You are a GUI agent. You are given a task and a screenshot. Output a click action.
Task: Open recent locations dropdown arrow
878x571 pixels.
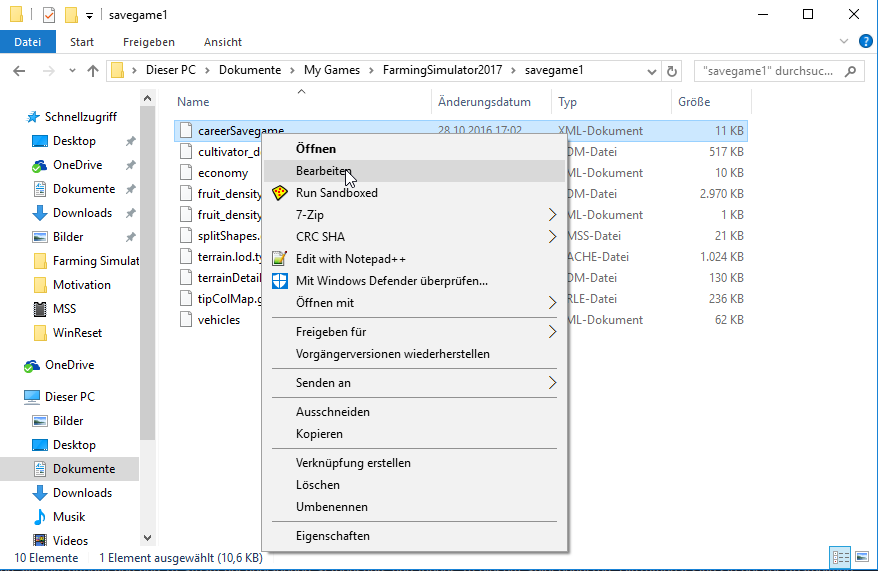click(72, 71)
